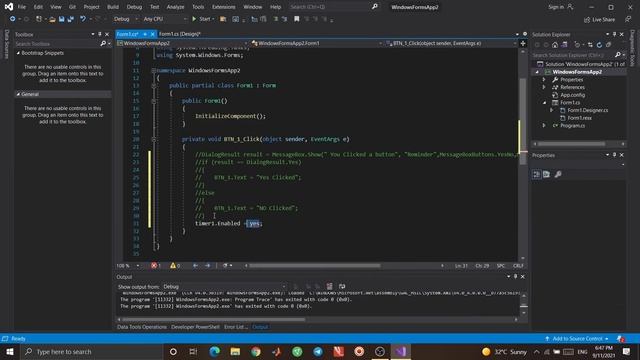640x360 pixels.
Task: Click the Solution Explorer Refresh icon
Action: tap(599, 44)
